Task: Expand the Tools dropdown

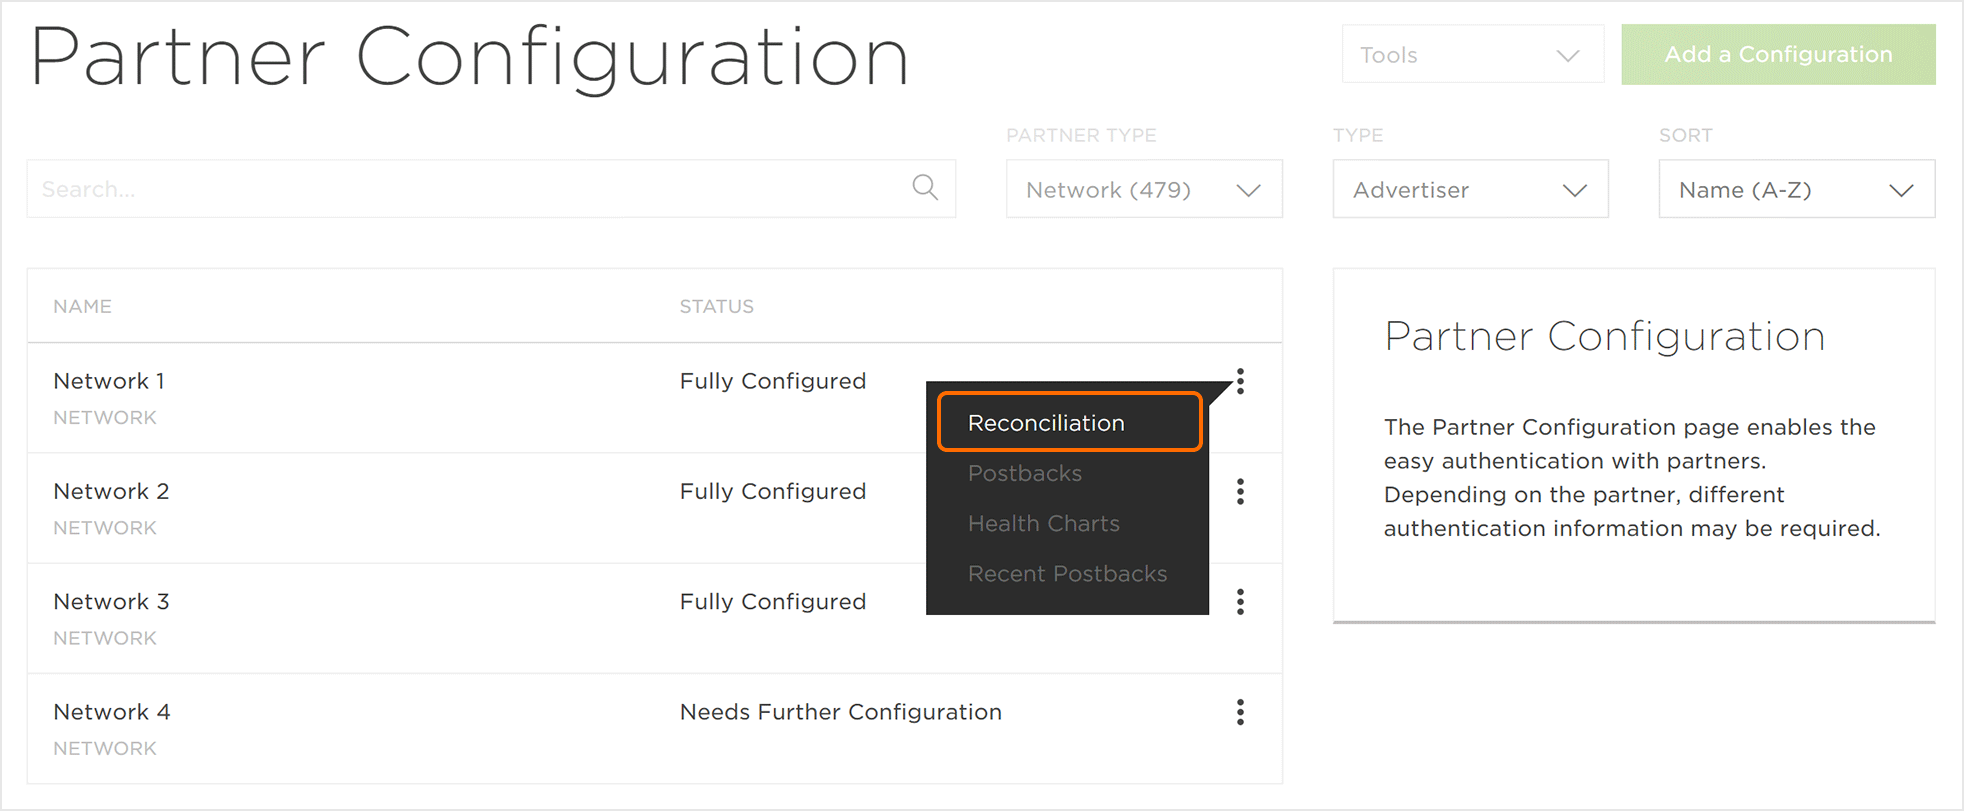Action: pyautogui.click(x=1472, y=55)
